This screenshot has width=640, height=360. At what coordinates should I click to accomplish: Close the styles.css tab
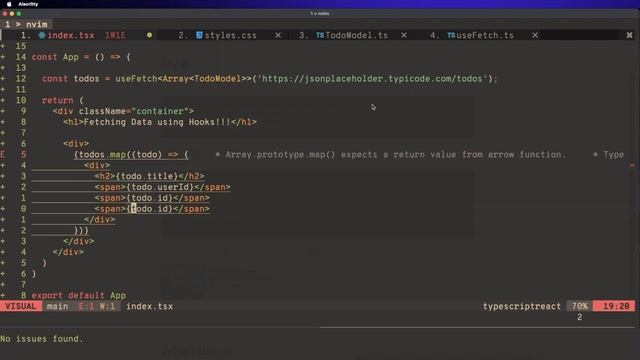coord(278,36)
